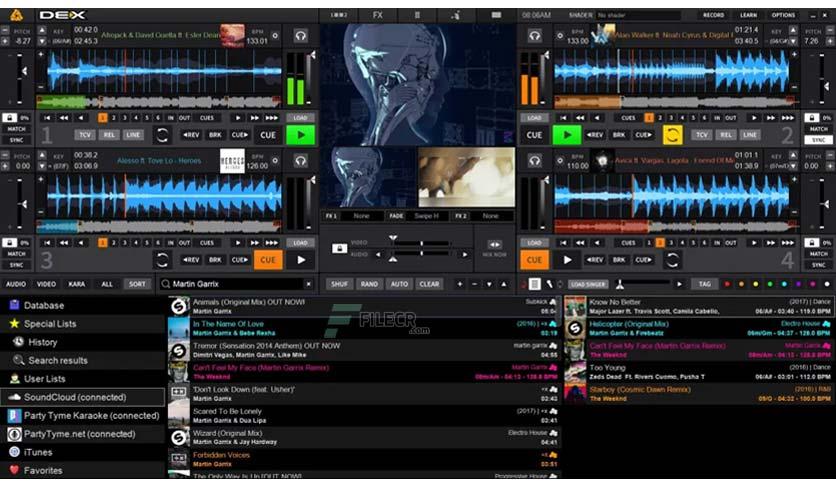The image size is (836, 484).
Task: Toggle SYNC on deck 2
Action: click(818, 140)
